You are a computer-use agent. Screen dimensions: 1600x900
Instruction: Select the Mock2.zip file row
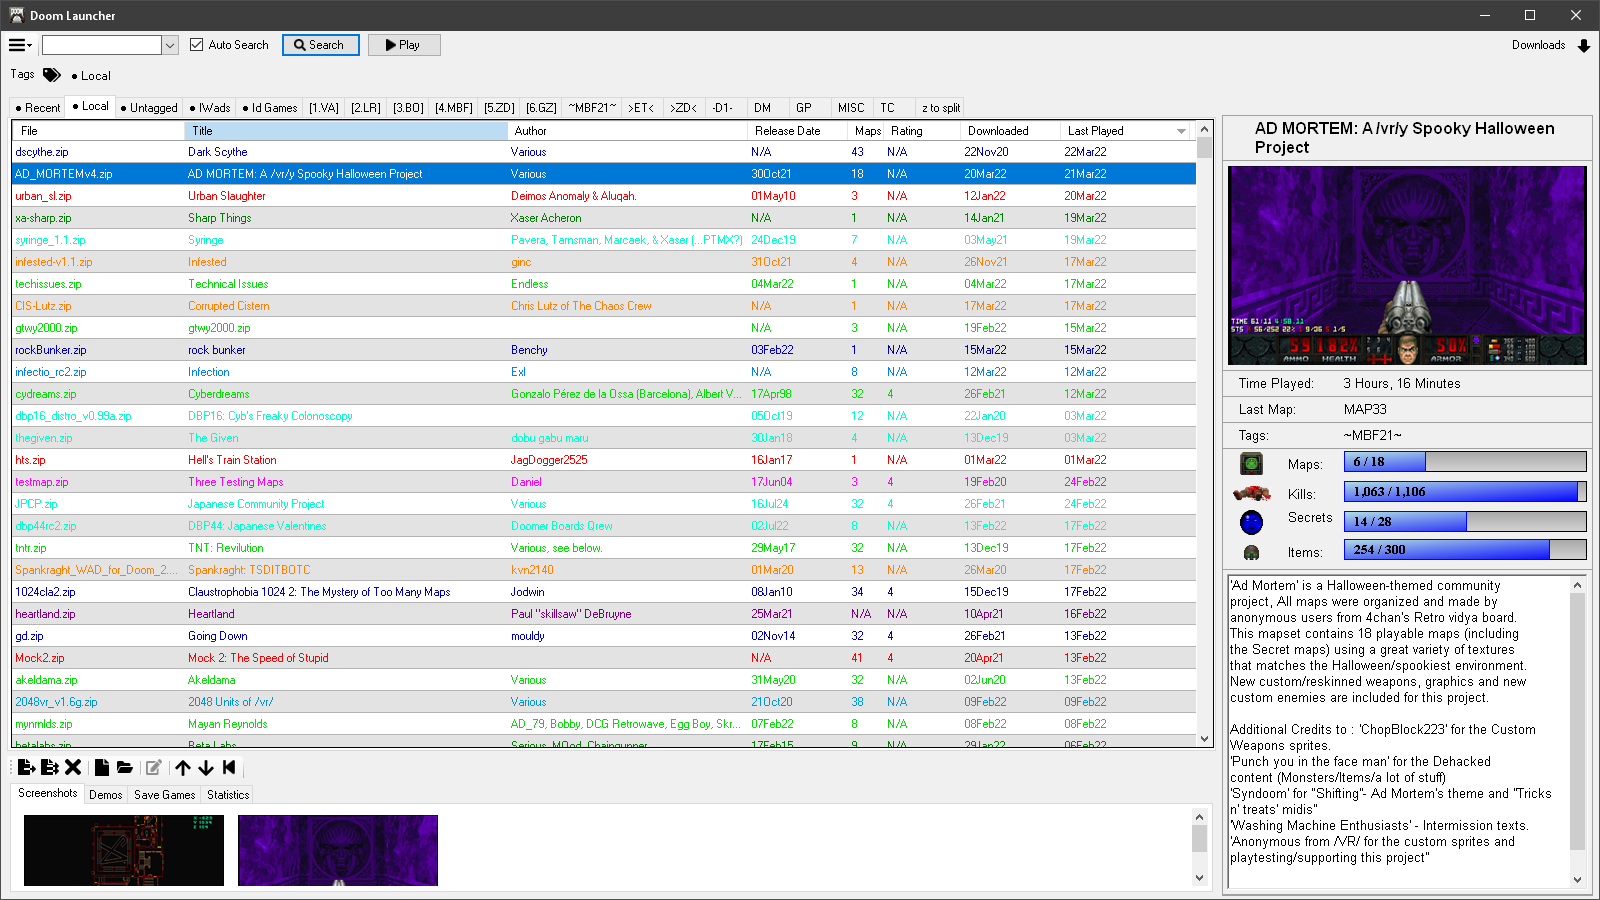click(x=604, y=658)
